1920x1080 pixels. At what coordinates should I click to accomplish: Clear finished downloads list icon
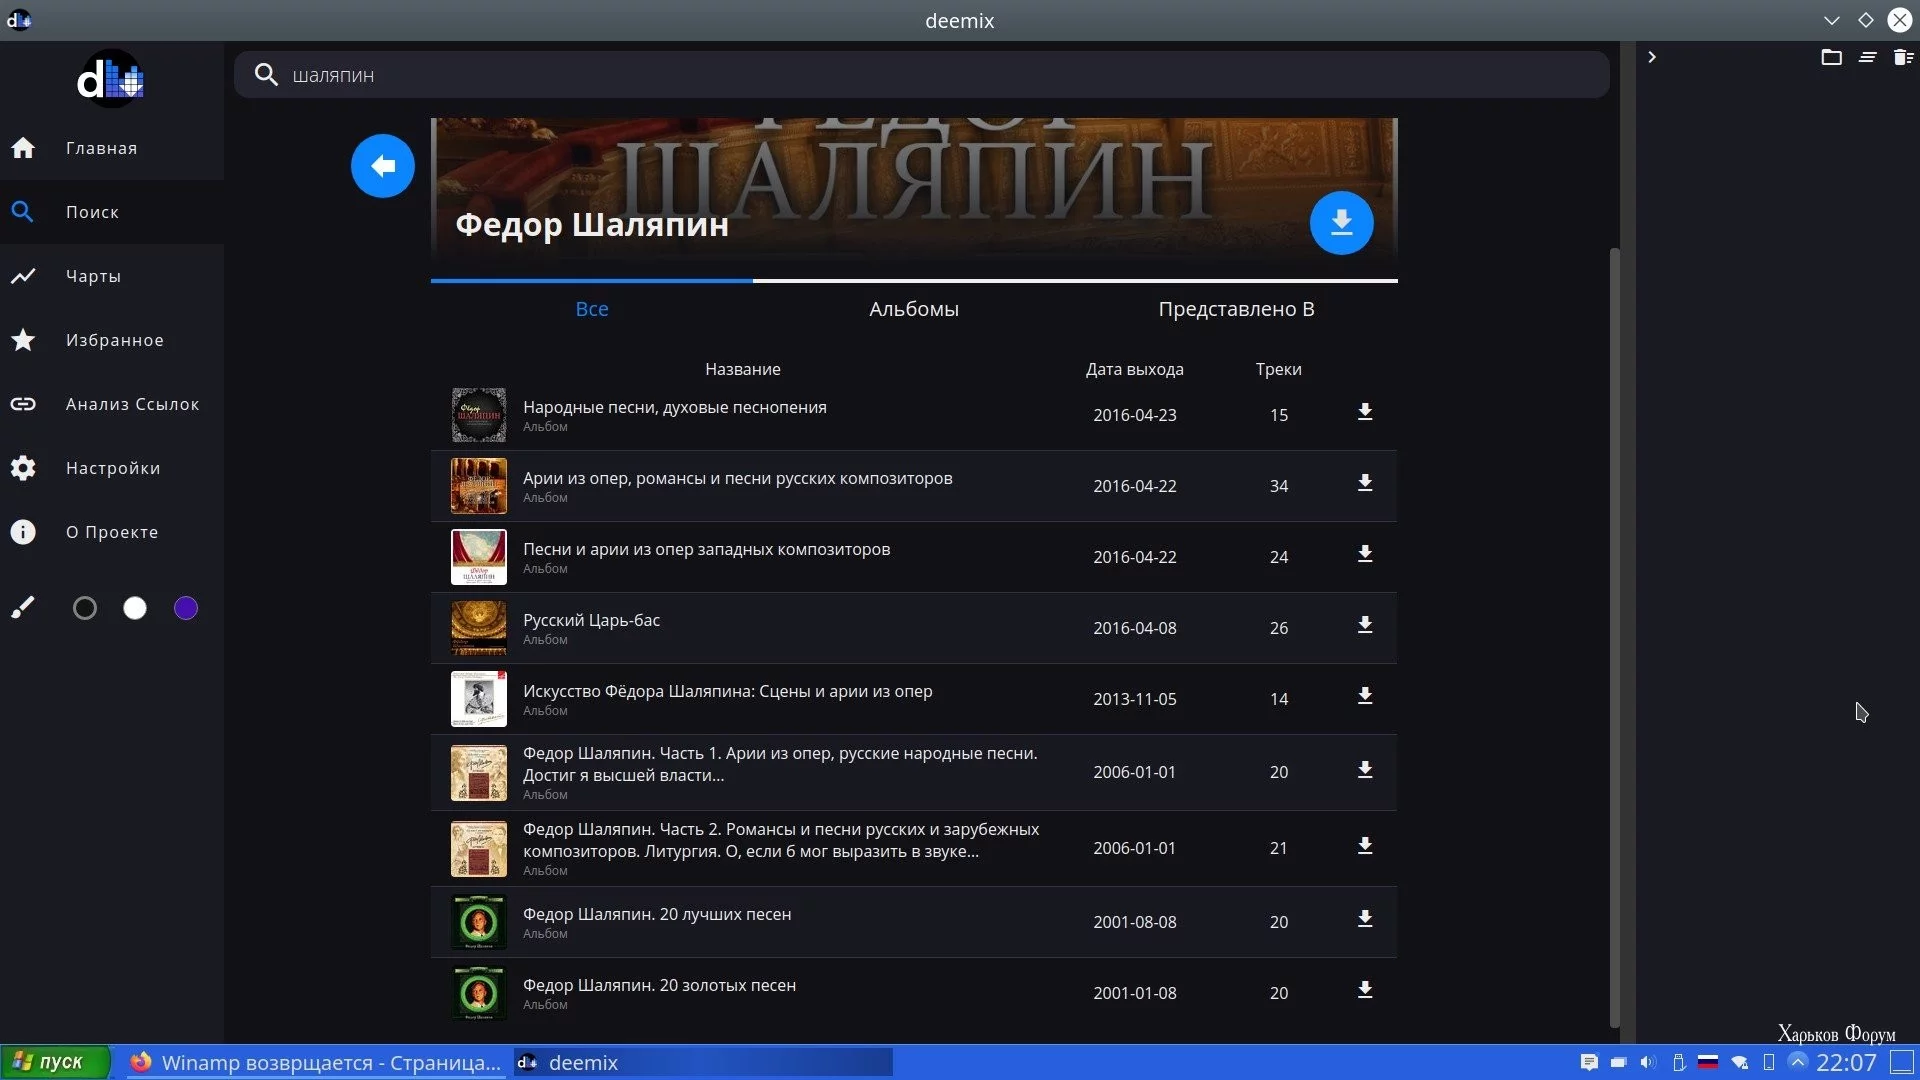pyautogui.click(x=1867, y=57)
